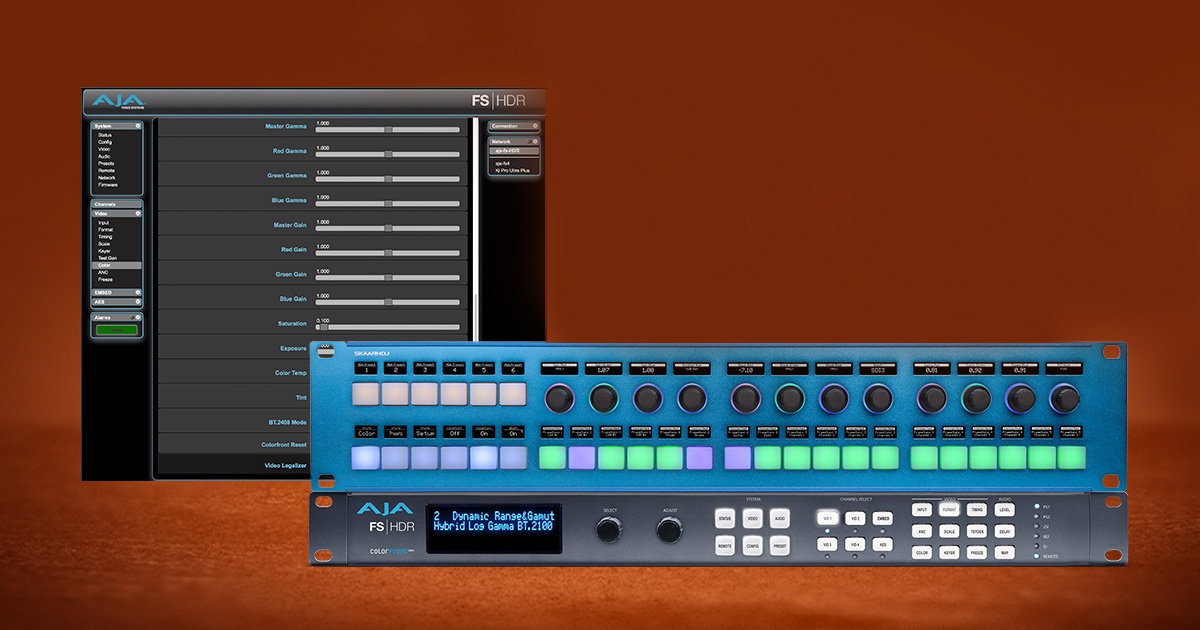Tap preset 1 pad on Skaarhoj controller

click(366, 394)
